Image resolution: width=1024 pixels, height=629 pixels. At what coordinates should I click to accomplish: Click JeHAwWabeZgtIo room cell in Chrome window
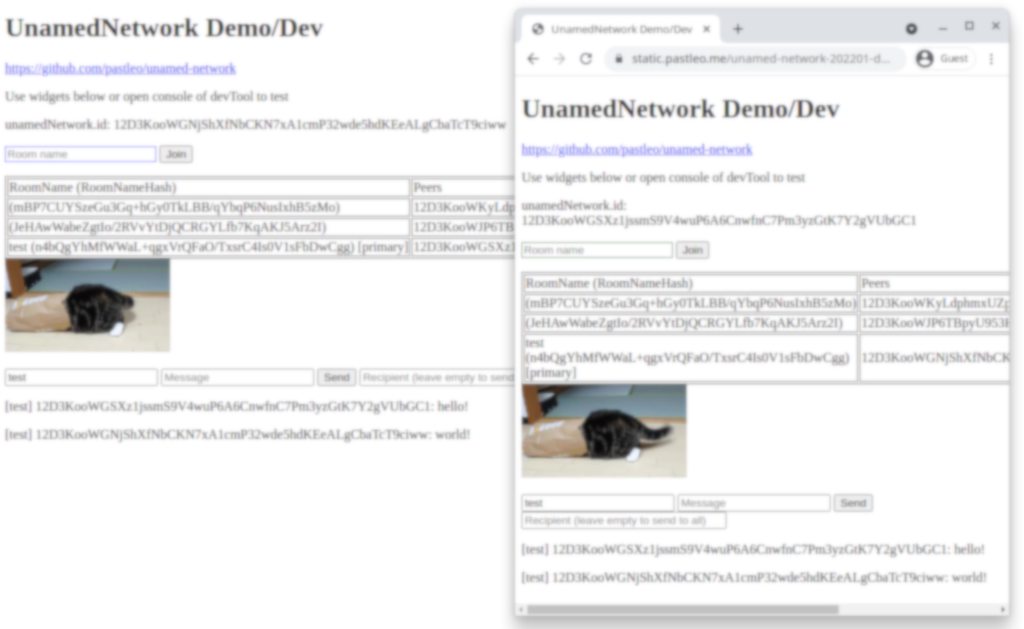pyautogui.click(x=690, y=323)
